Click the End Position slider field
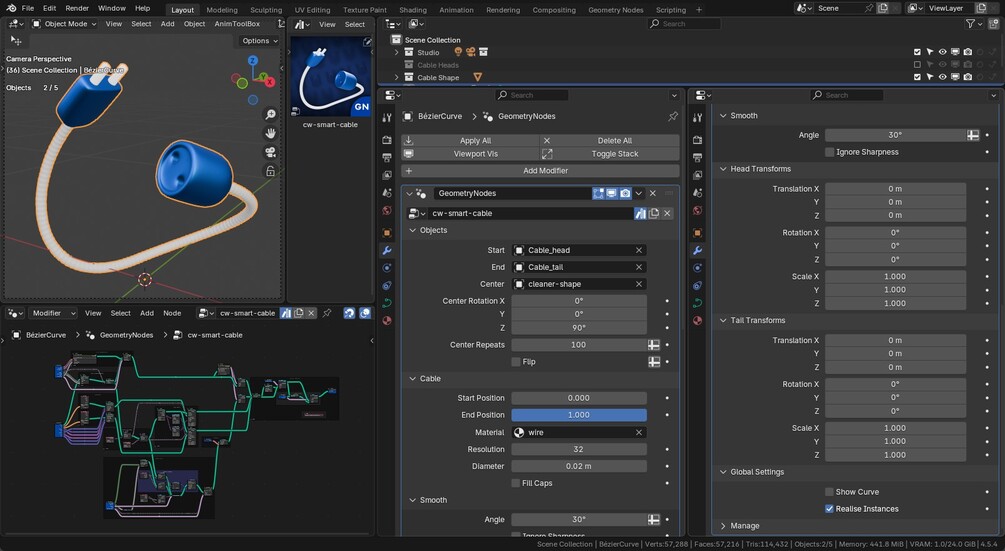This screenshot has height=551, width=1005. (579, 415)
